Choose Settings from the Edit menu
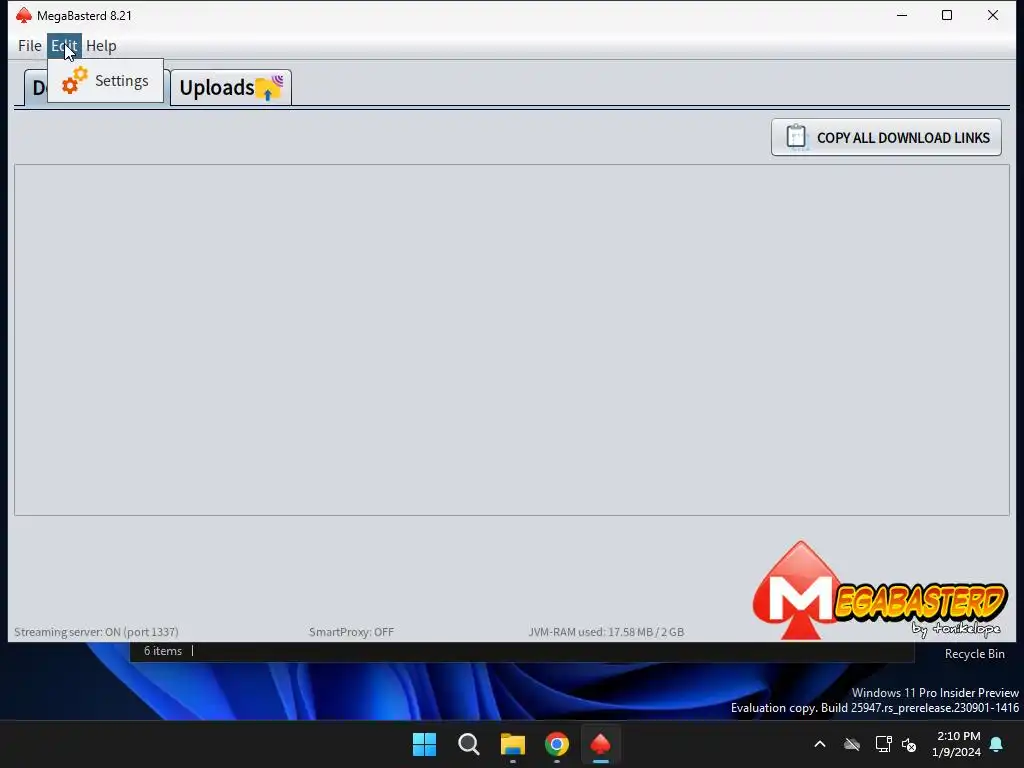 point(105,81)
